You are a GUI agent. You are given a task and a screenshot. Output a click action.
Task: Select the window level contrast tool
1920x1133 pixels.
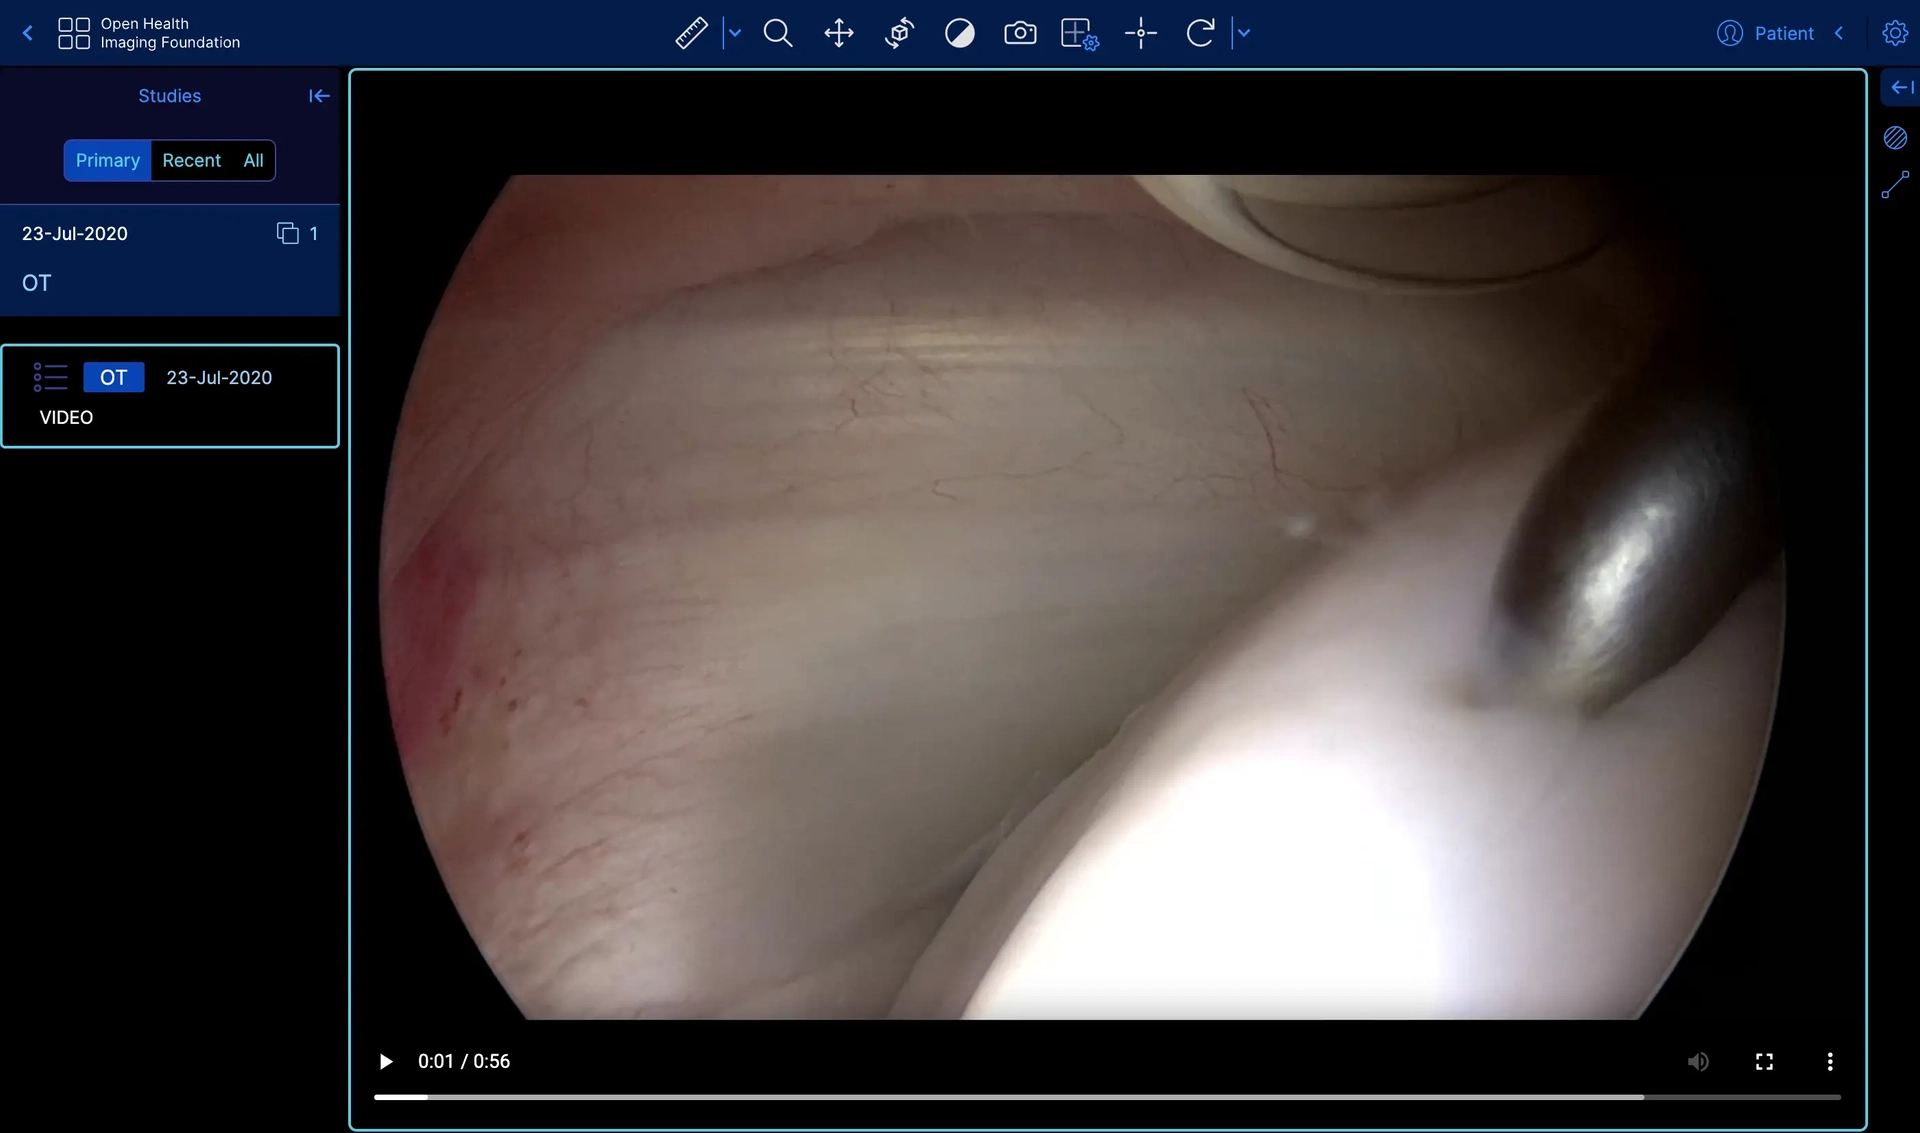coord(959,33)
